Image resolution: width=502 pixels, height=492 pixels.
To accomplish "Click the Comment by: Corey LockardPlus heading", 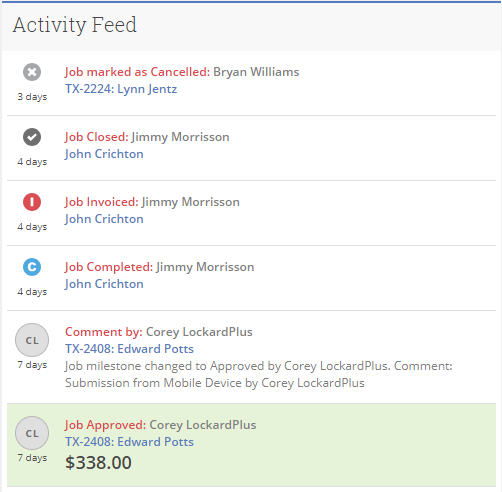I will tap(159, 332).
